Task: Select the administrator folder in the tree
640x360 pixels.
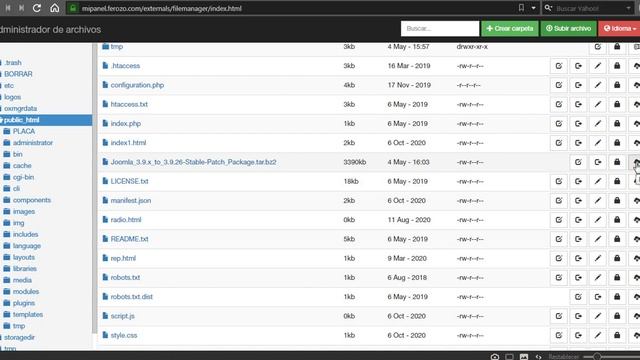Action: 33,143
